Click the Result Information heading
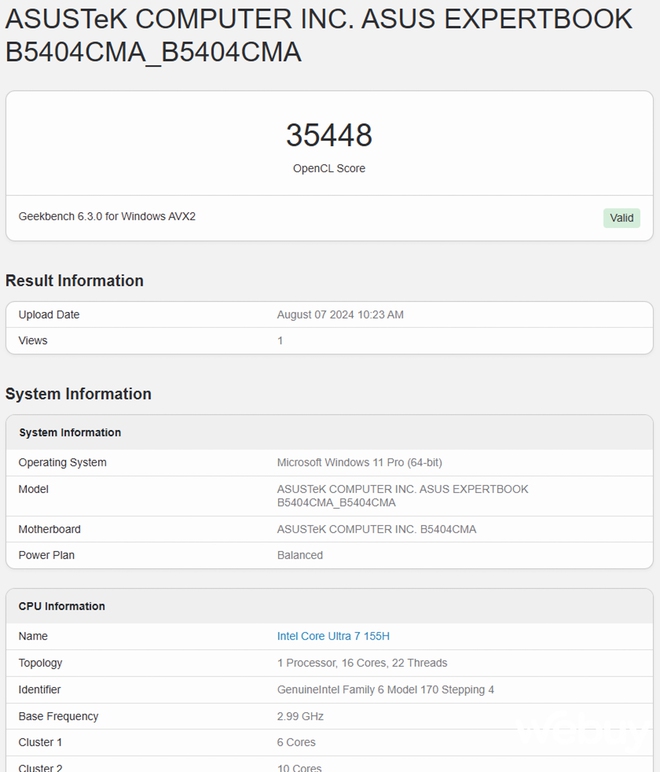The image size is (660, 772). (x=74, y=281)
